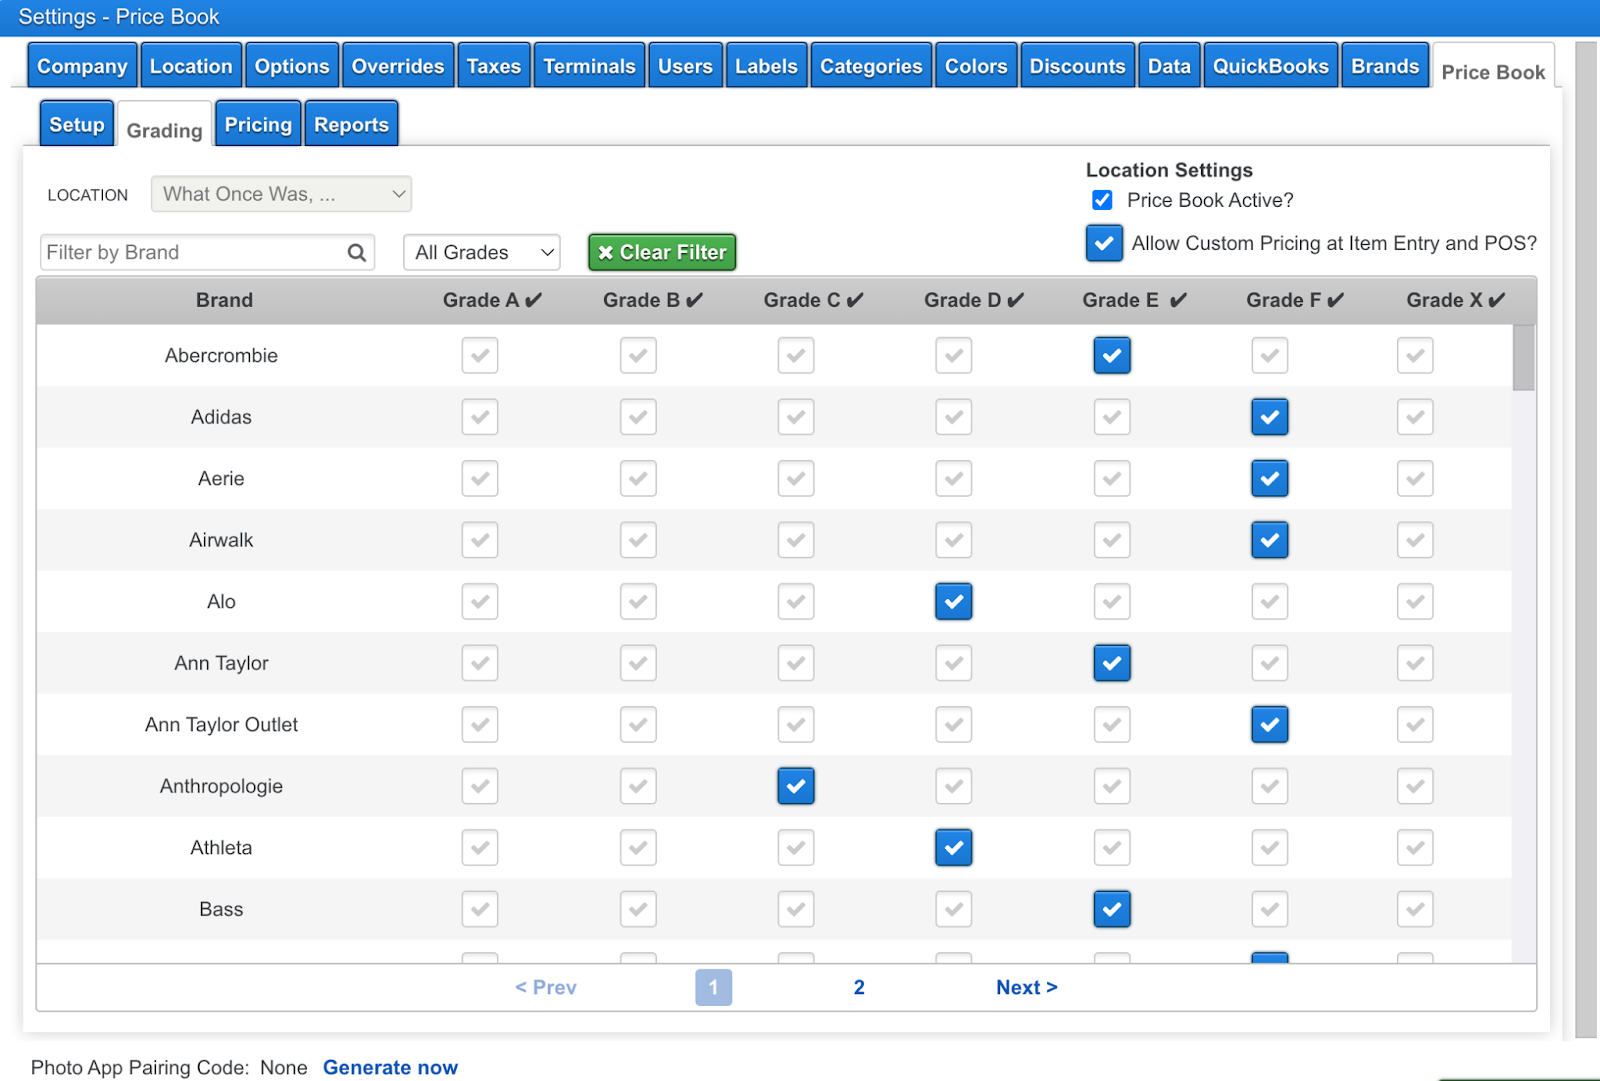Click the brand table scrollbar thumb

(1523, 357)
